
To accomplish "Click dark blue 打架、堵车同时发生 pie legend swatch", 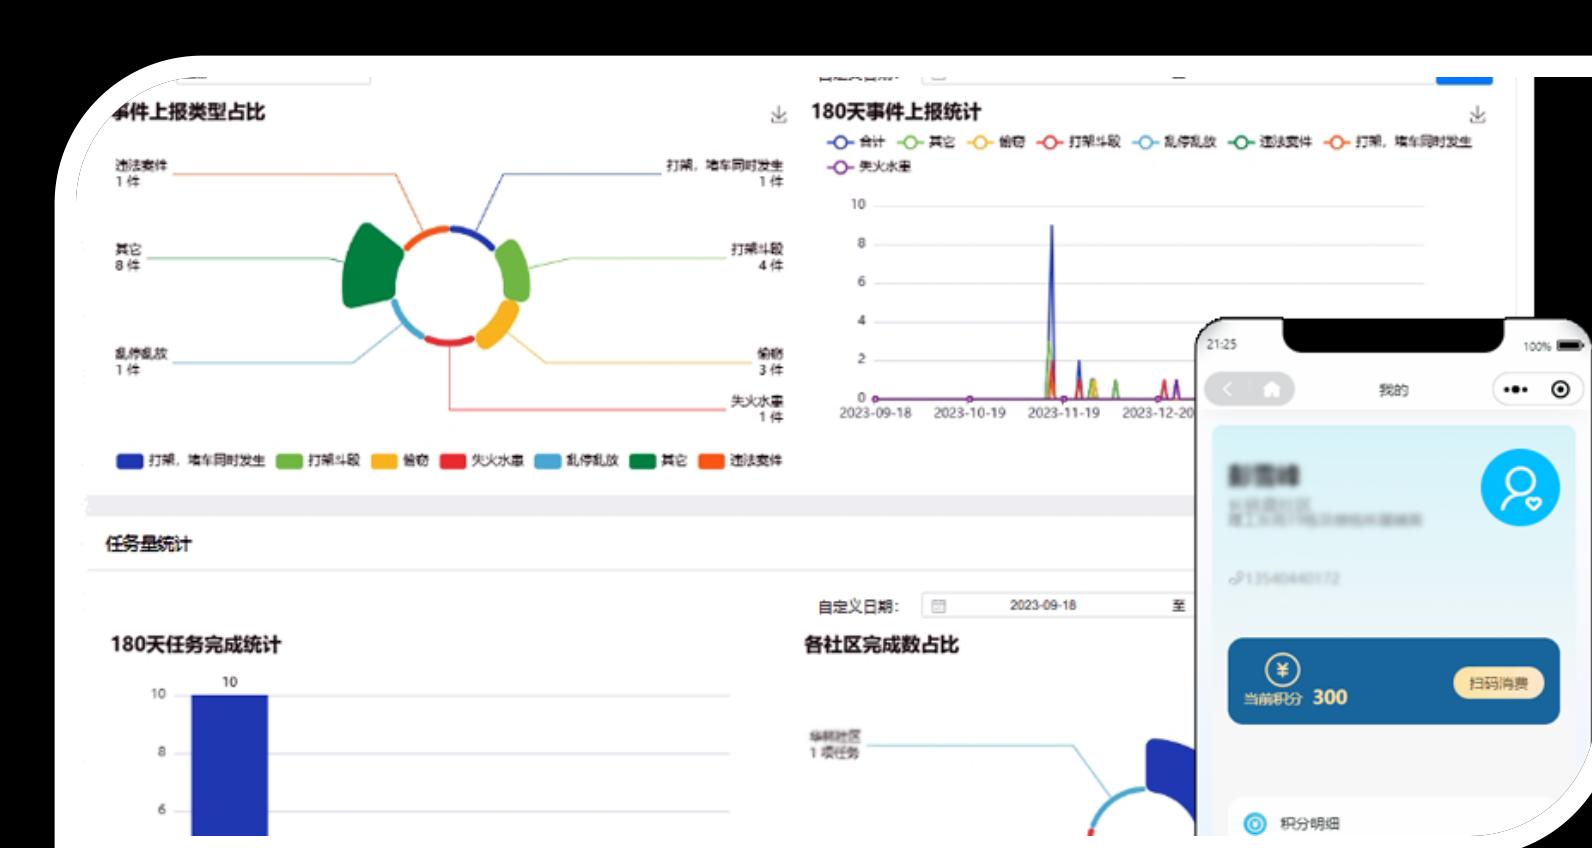I will click(x=130, y=461).
